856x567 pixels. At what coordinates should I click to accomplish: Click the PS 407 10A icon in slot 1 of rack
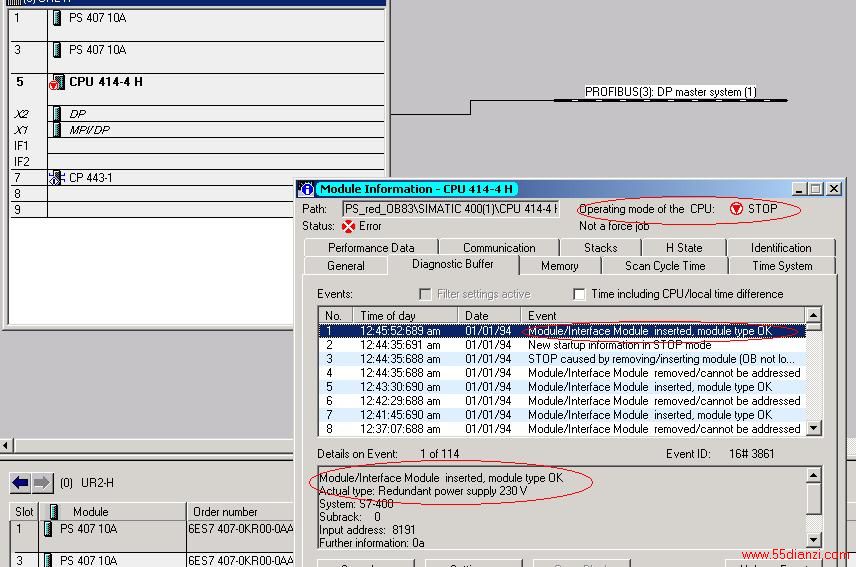pos(57,18)
